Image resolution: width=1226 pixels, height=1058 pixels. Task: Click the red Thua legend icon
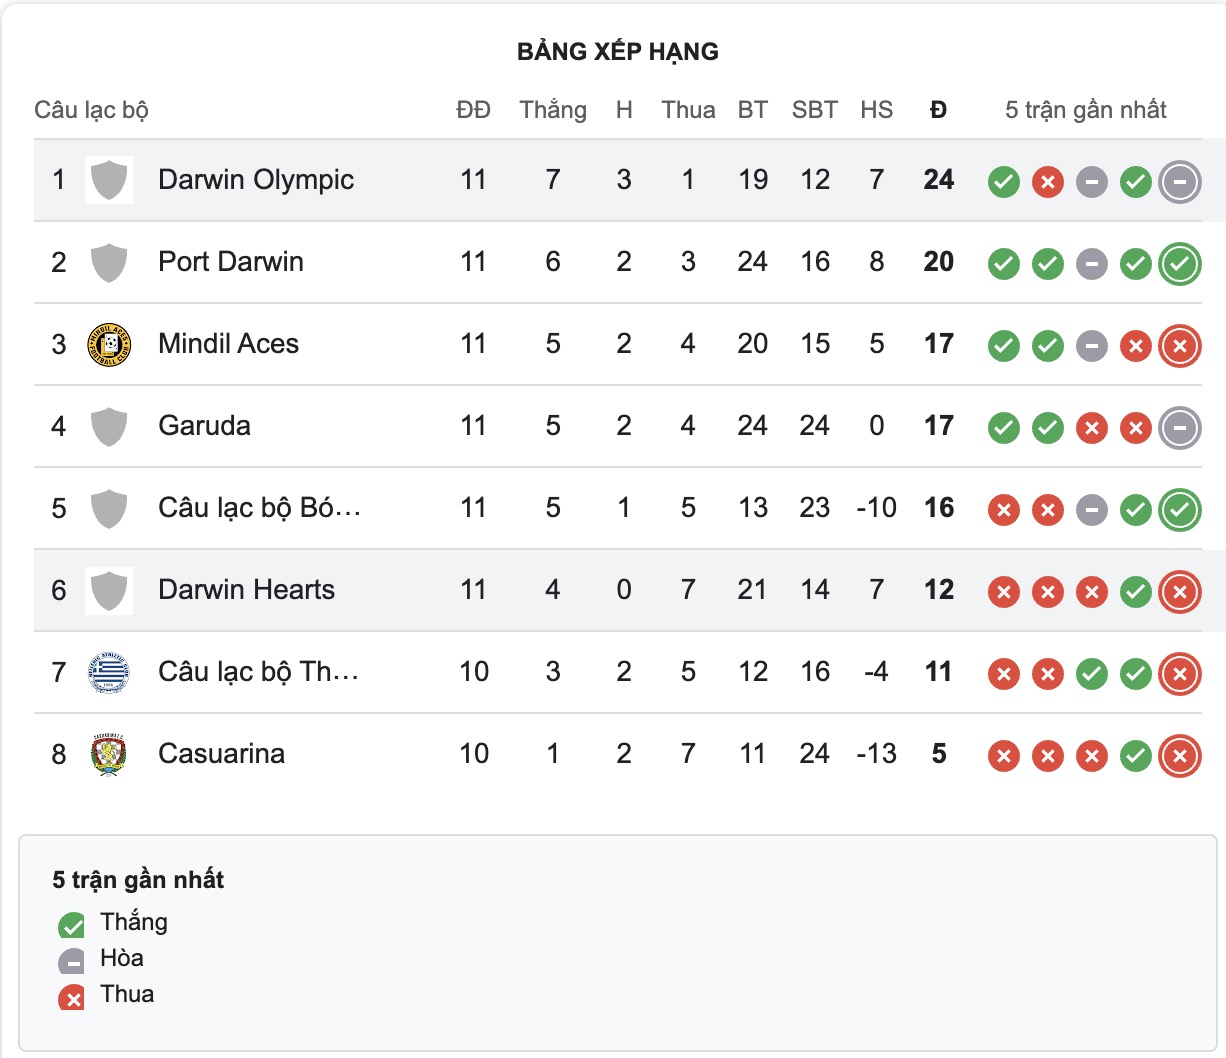pos(72,997)
